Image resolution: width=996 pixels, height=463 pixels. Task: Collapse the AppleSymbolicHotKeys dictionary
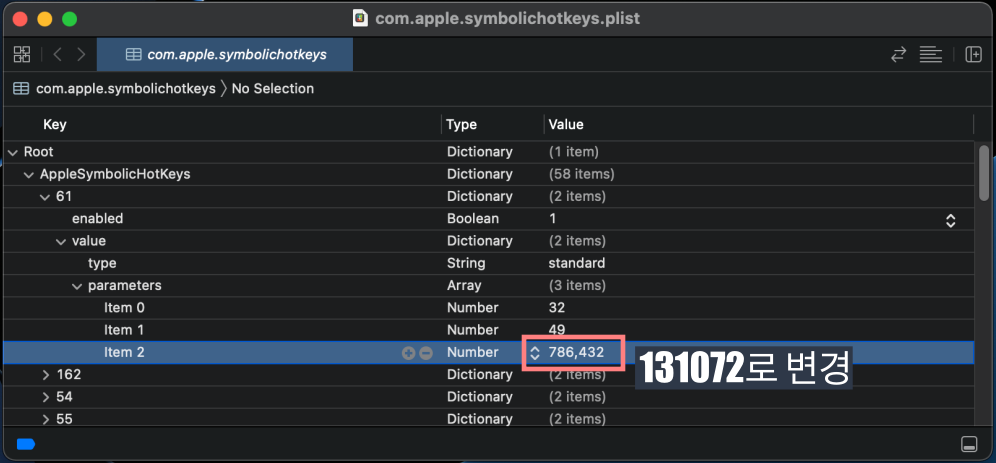(x=28, y=175)
